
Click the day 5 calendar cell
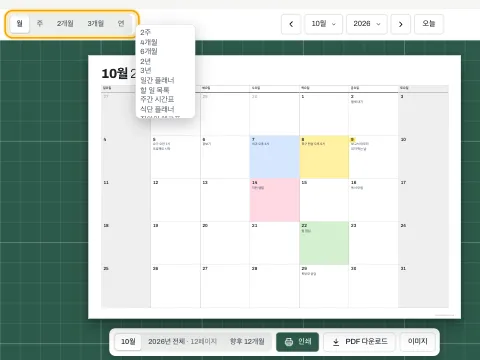[175, 157]
